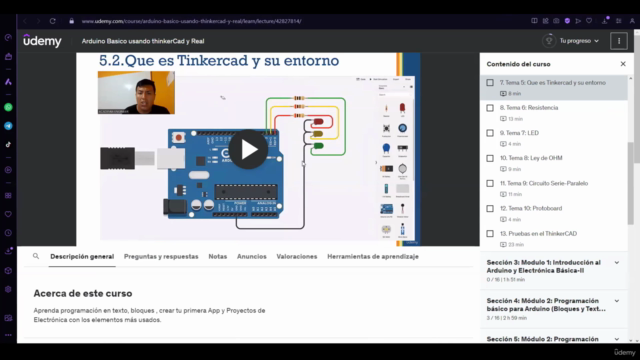Check the box for Tema 8: Ley de OHM
The height and width of the screenshot is (360, 640).
coord(490,158)
